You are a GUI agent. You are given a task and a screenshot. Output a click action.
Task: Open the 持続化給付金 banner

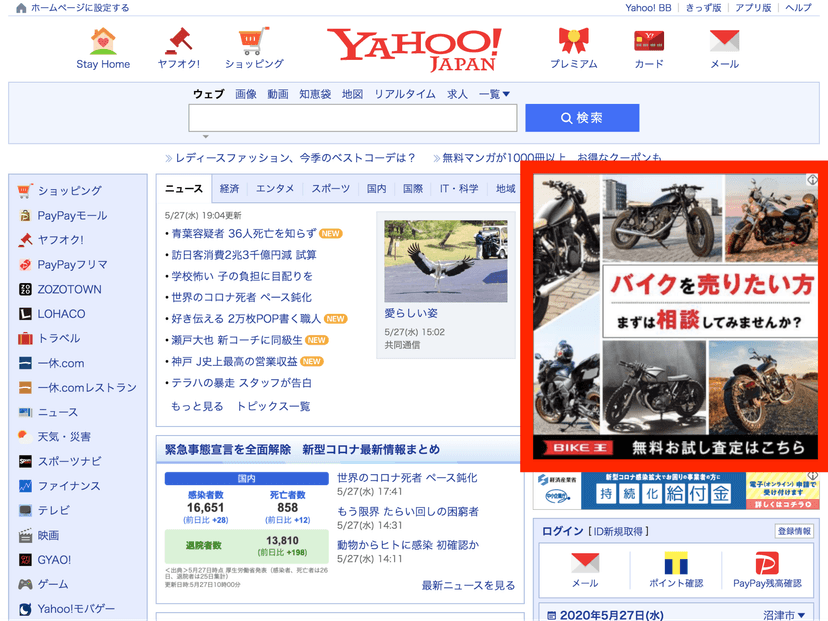pyautogui.click(x=676, y=491)
